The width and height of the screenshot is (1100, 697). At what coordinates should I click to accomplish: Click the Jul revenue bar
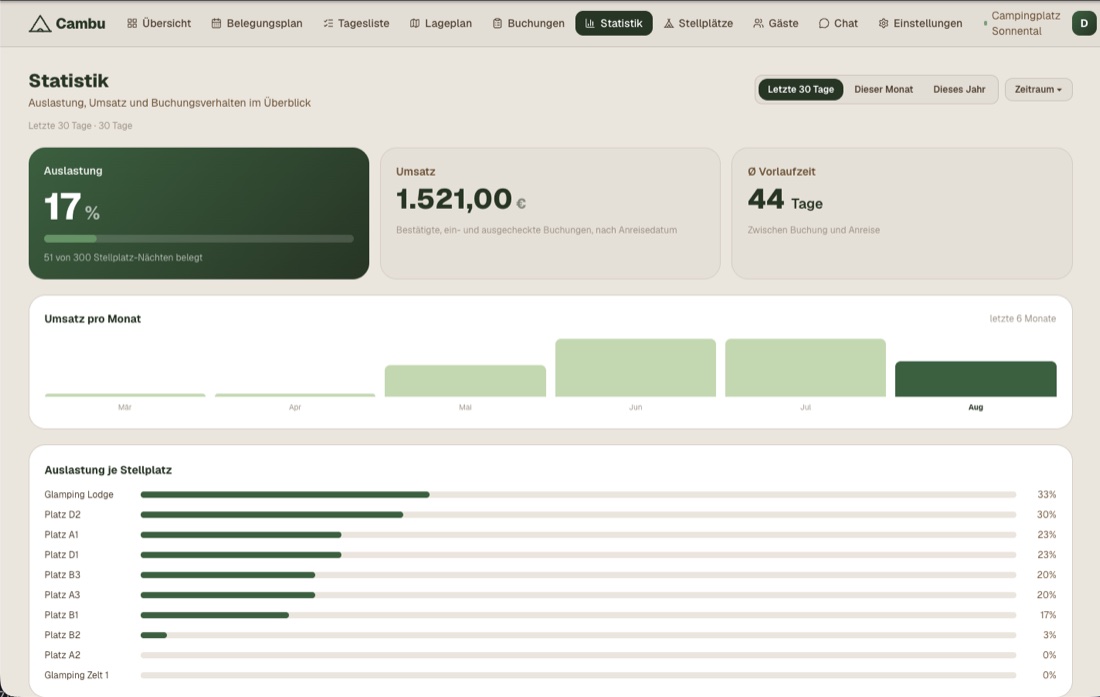[805, 367]
